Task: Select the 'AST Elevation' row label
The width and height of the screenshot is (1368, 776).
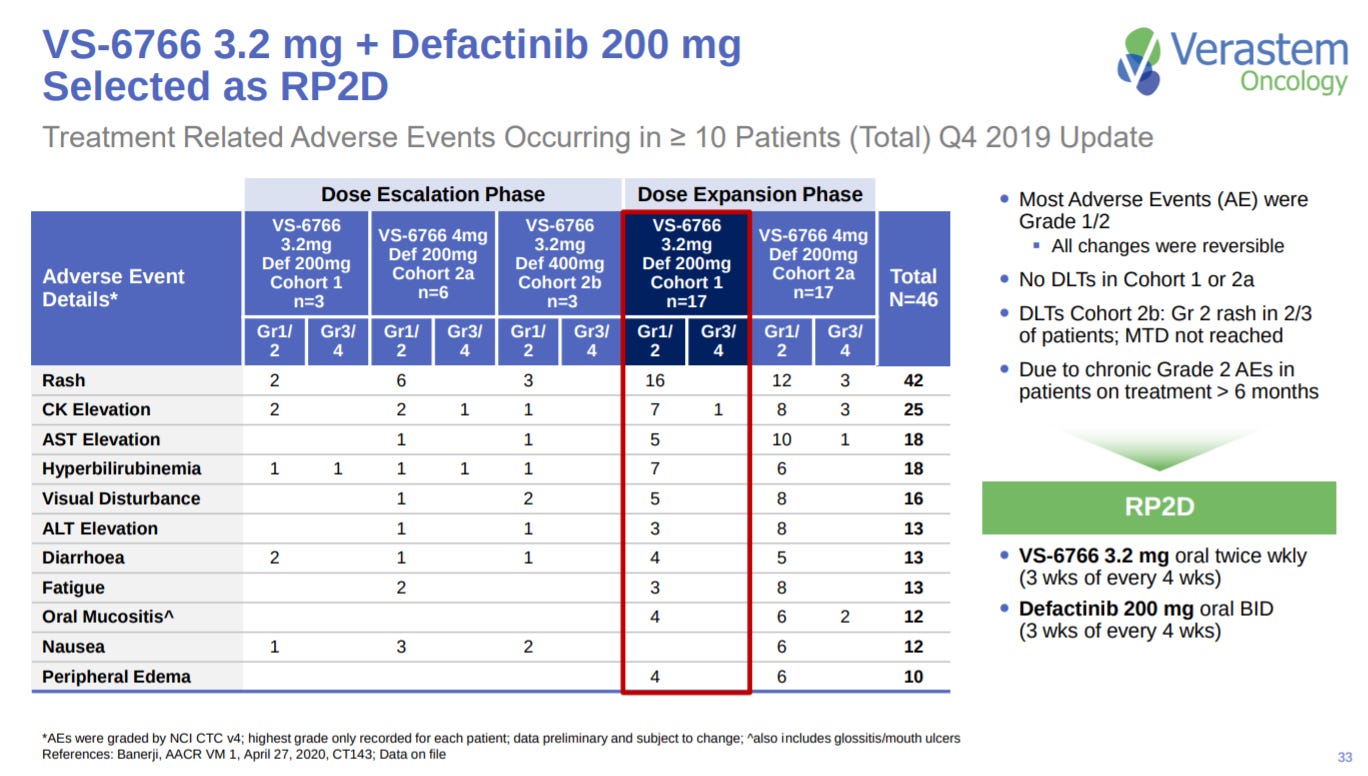Action: click(x=101, y=440)
